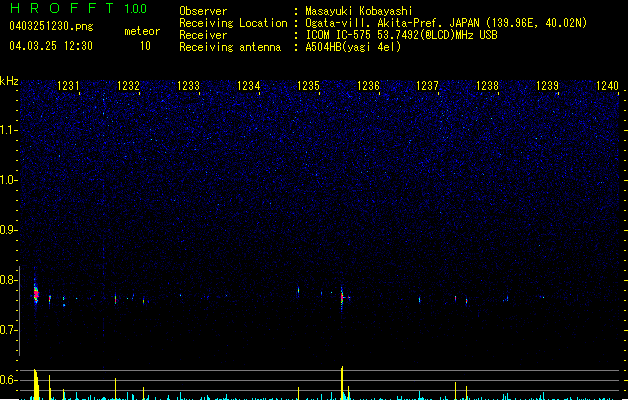Click the 1.1 kHz frequency axis label
This screenshot has width=629, height=400.
point(9,130)
